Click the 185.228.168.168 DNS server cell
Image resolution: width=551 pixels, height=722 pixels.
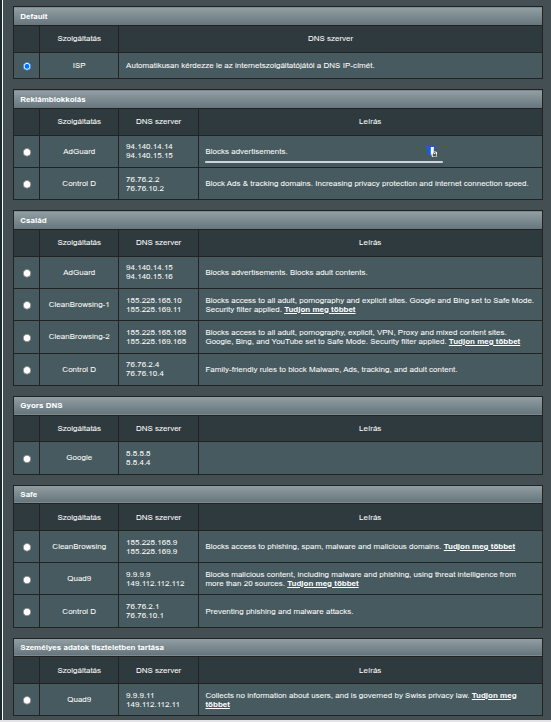coord(158,337)
